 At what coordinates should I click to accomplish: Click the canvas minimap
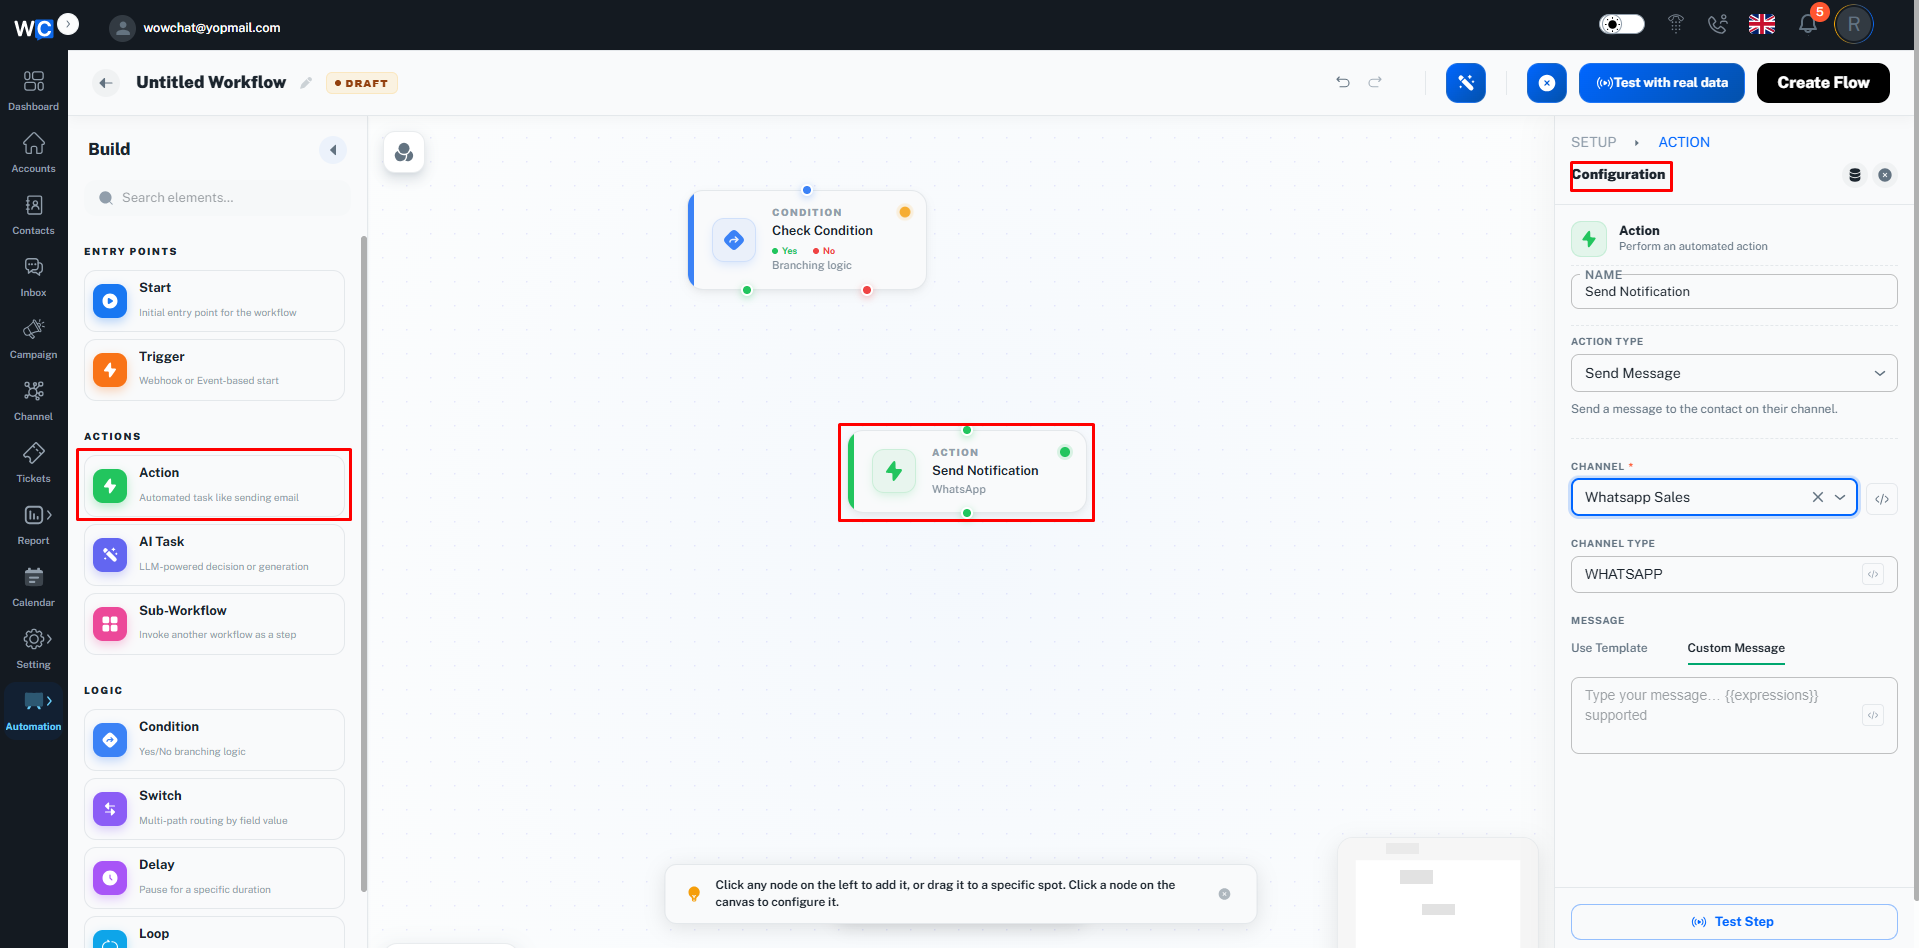point(1438,893)
